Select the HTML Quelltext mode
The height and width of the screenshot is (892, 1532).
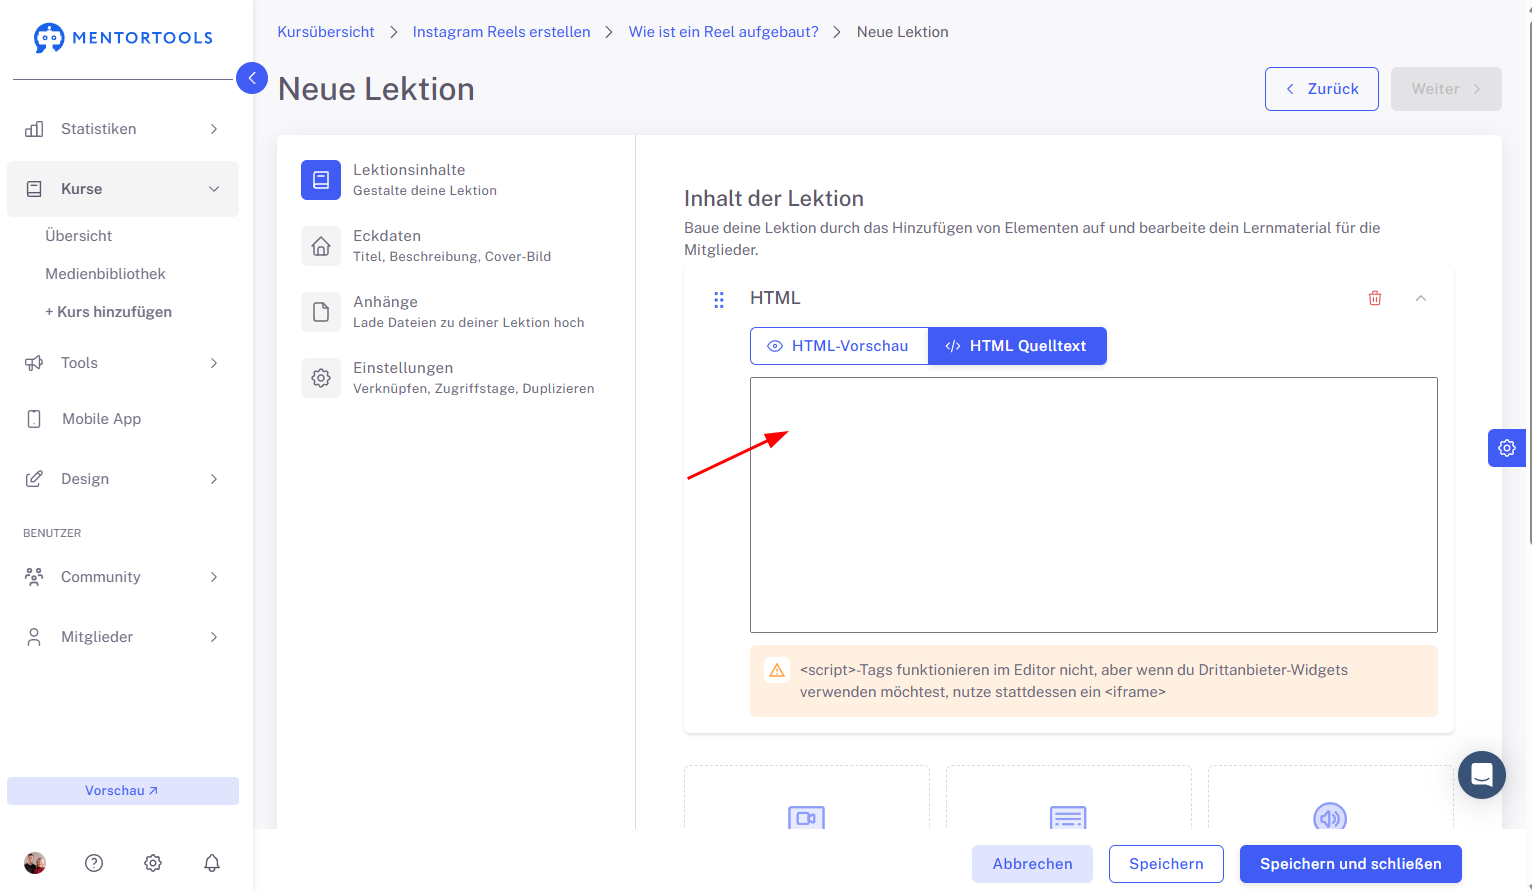pyautogui.click(x=1017, y=346)
